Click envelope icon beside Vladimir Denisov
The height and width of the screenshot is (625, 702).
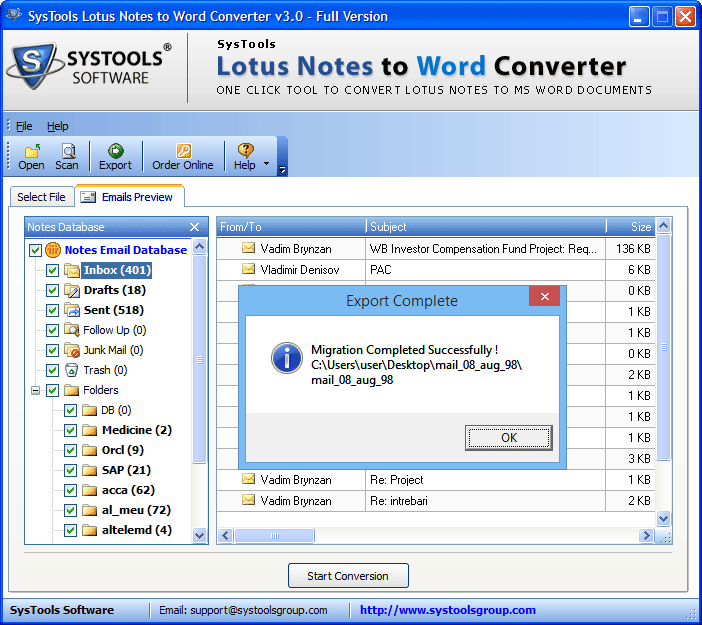248,269
